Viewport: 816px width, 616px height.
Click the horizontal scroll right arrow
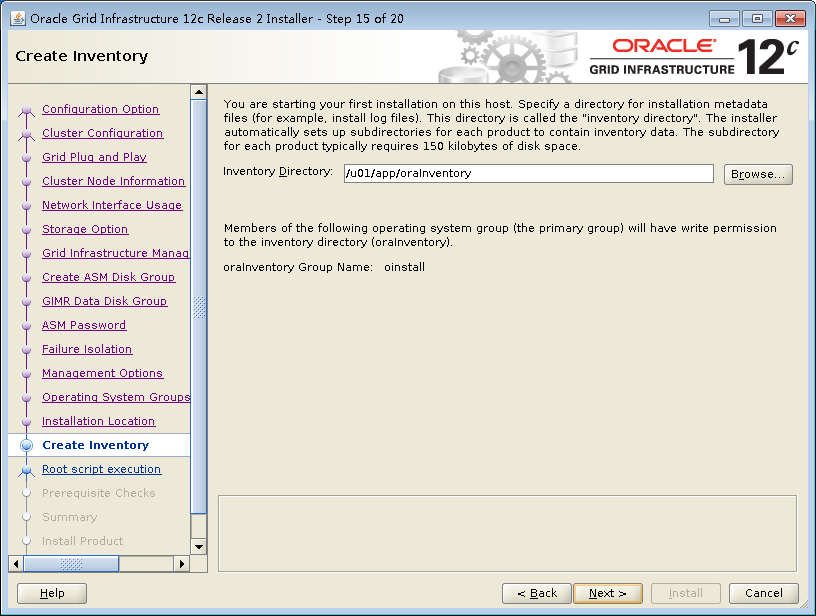(x=182, y=563)
